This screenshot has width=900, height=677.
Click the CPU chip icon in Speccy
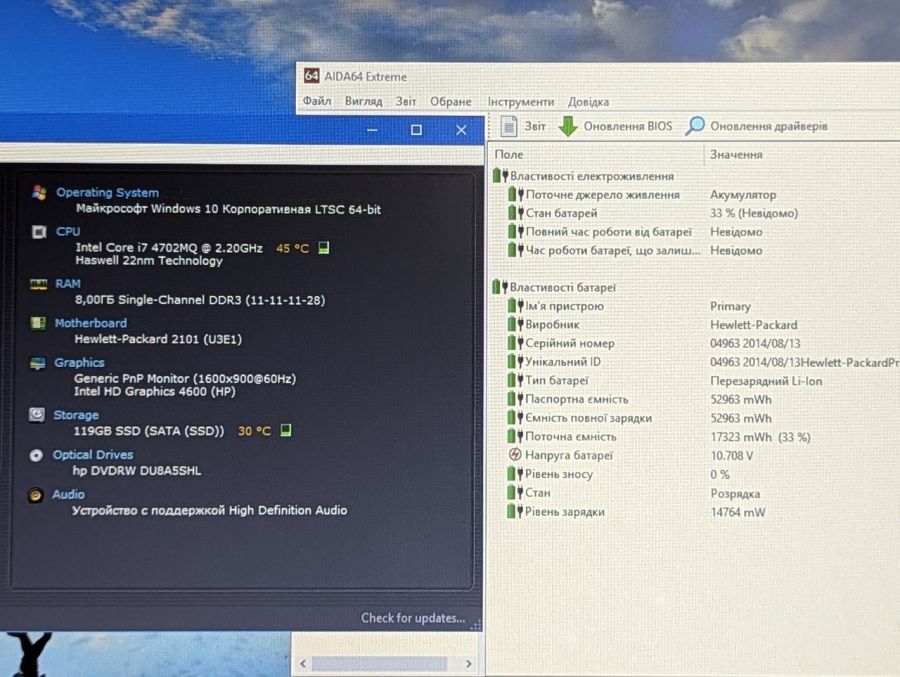(x=39, y=231)
